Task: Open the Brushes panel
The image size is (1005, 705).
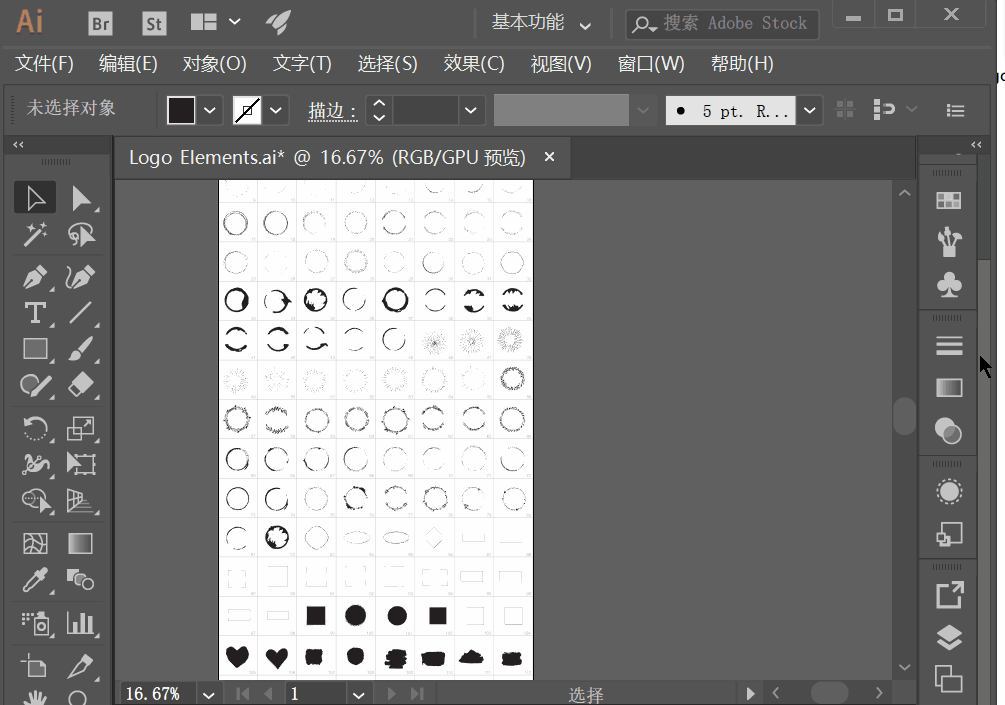Action: click(949, 242)
